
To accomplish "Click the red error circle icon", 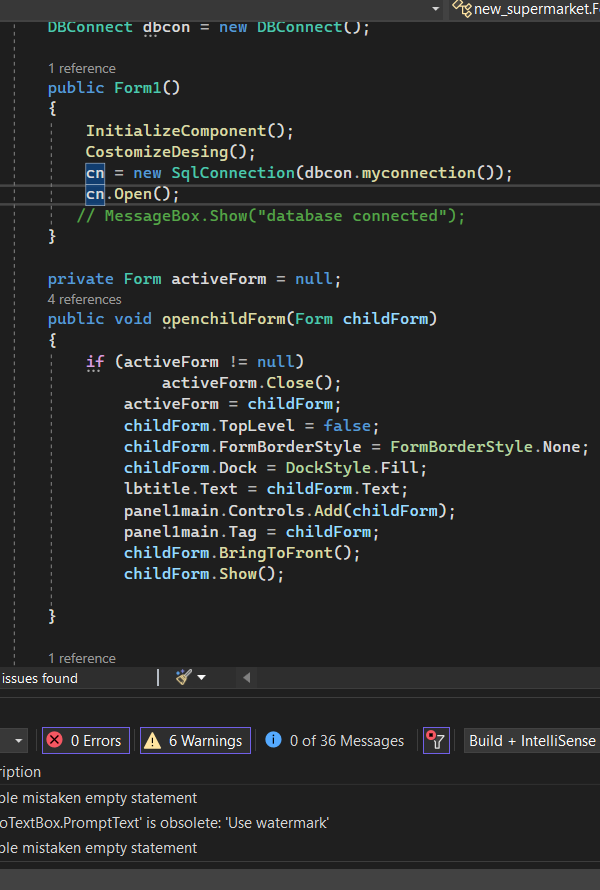I will pos(54,740).
